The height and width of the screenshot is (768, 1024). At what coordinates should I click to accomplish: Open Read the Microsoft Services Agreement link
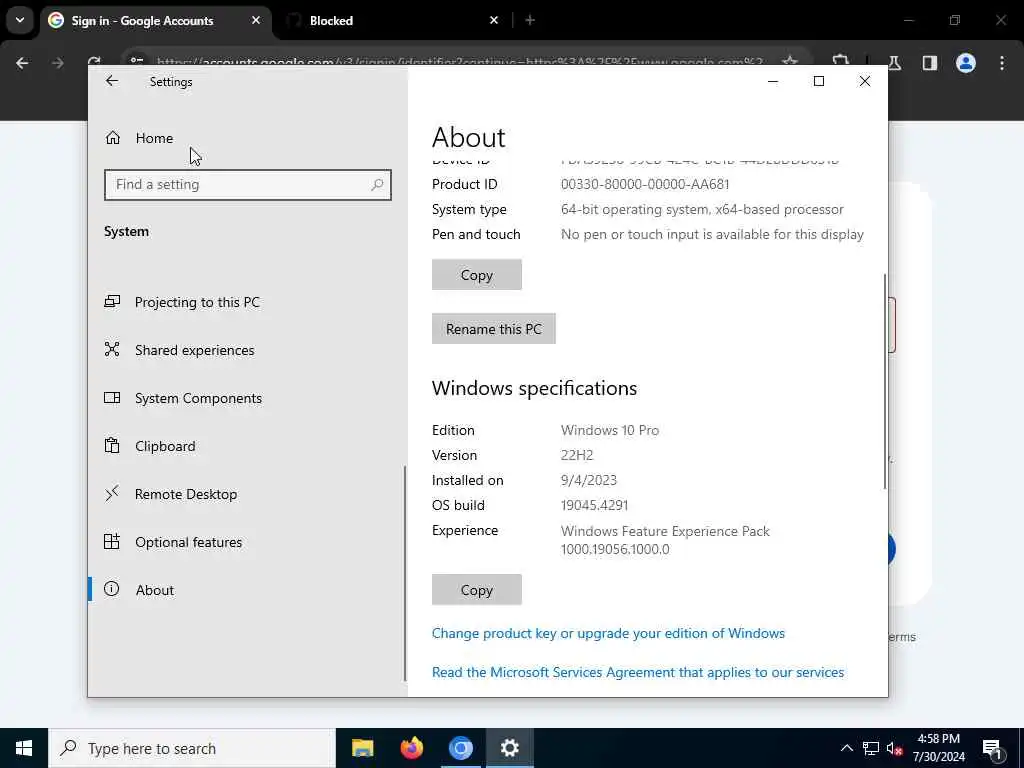[x=638, y=673]
